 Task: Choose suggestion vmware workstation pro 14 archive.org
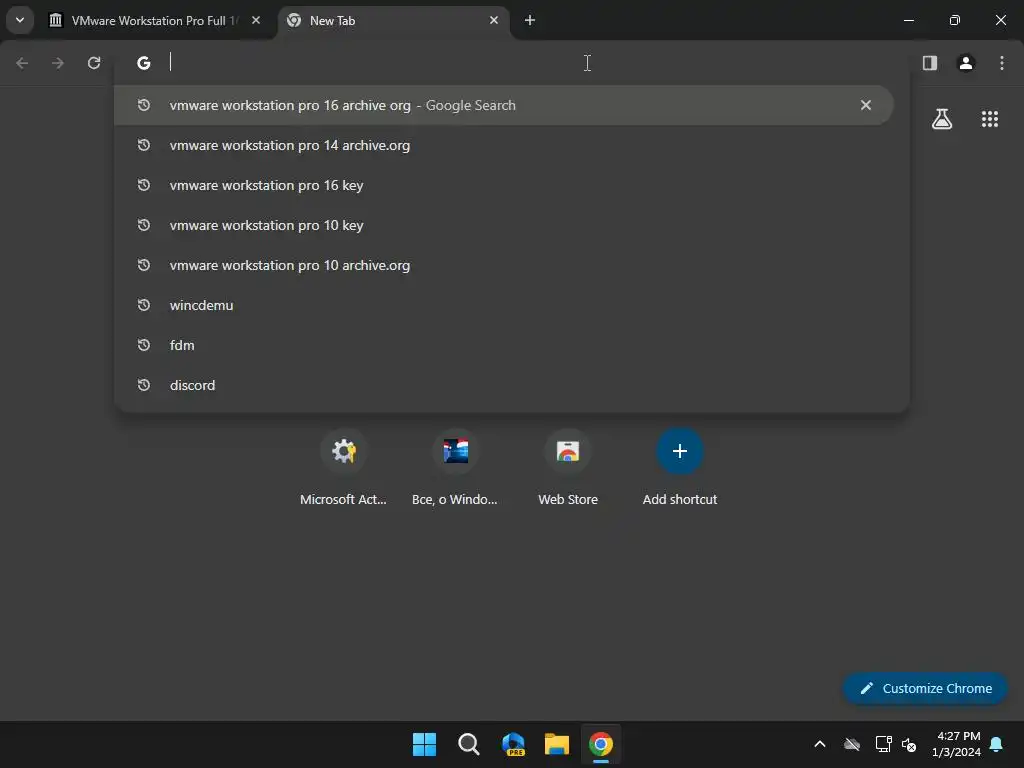[x=504, y=145]
